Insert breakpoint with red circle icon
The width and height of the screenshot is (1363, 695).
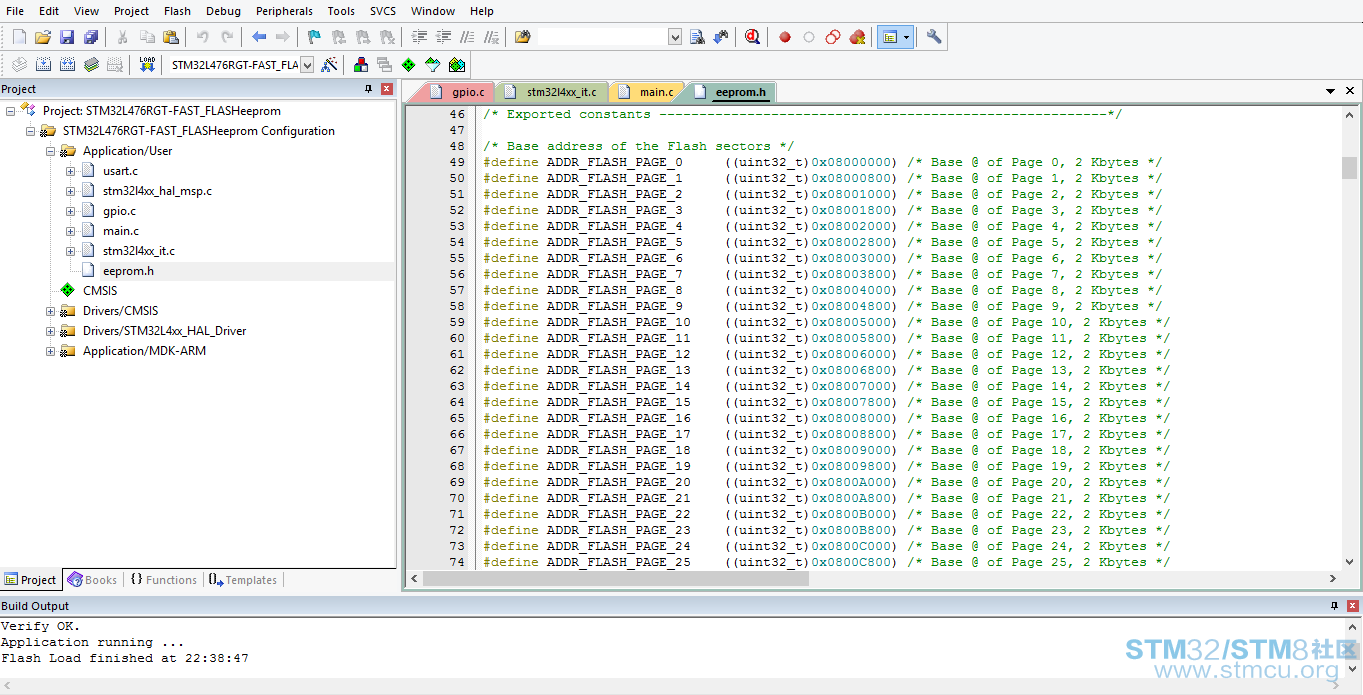click(785, 37)
